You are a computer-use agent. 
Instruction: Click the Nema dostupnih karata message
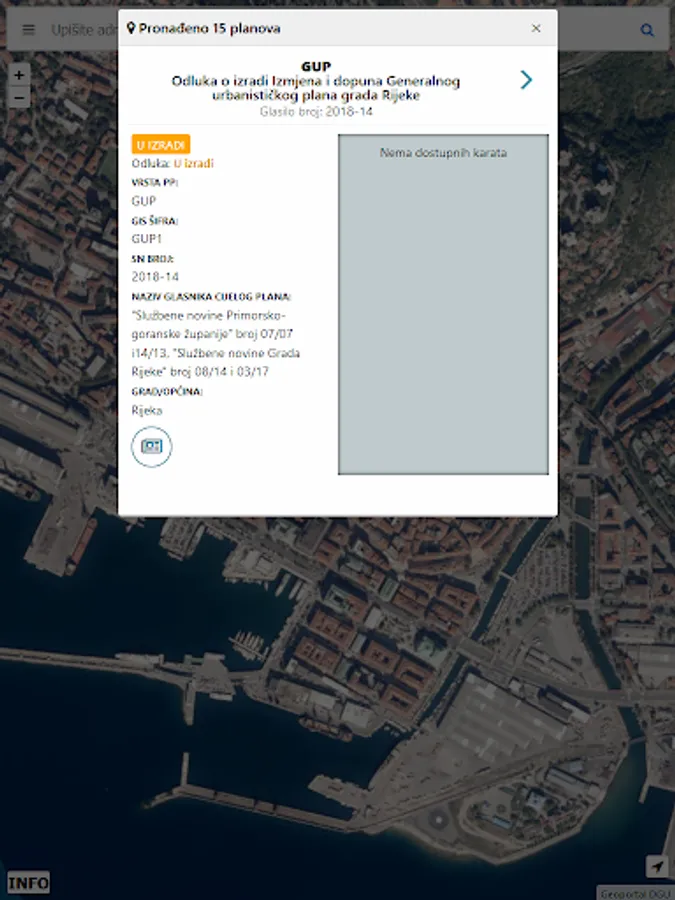click(x=443, y=153)
